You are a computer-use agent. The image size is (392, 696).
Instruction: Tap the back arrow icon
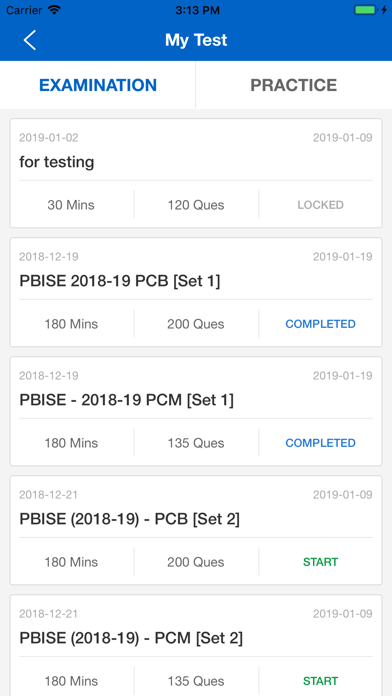point(30,40)
